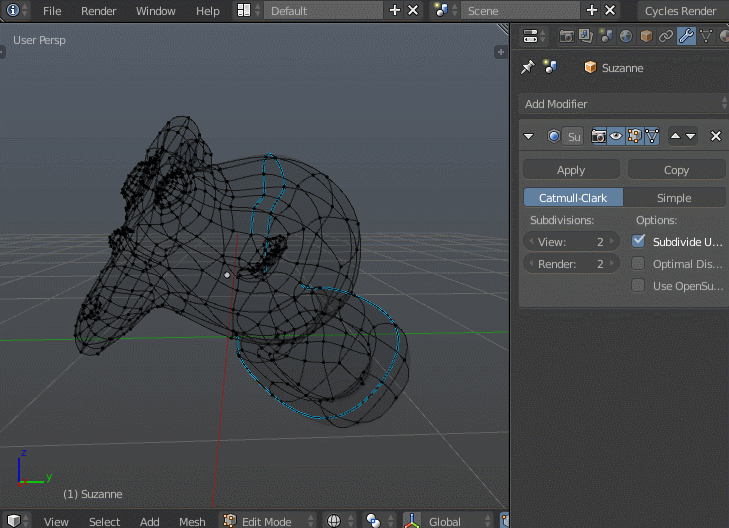
Task: Open the Edit Mode selector
Action: click(267, 521)
